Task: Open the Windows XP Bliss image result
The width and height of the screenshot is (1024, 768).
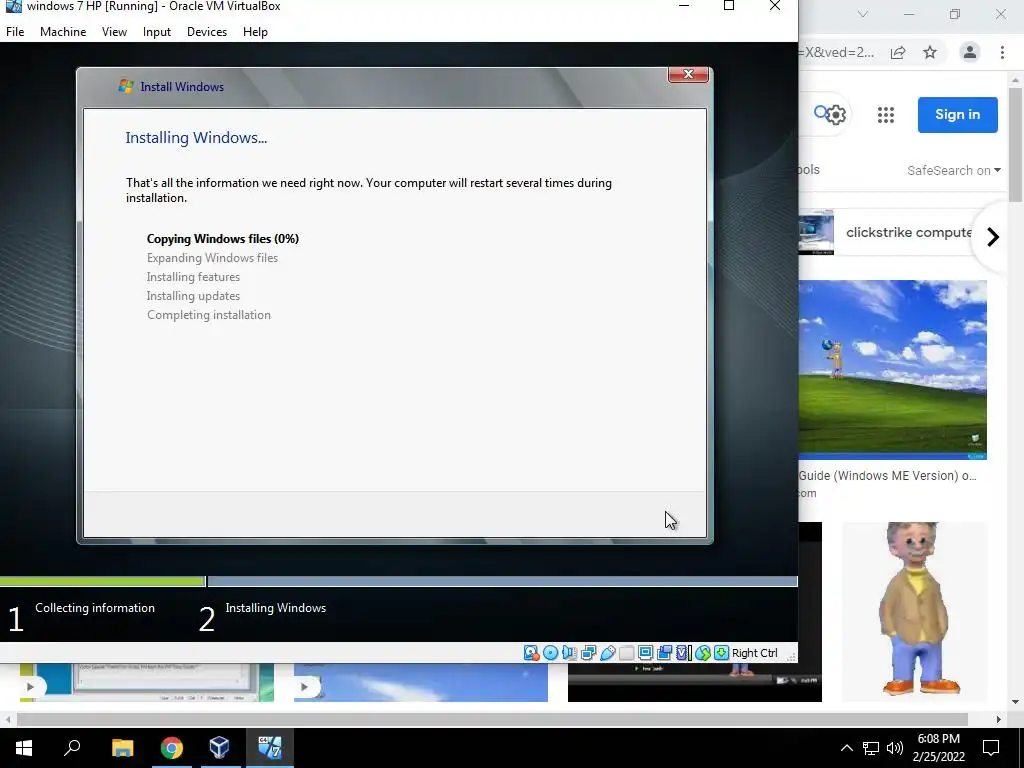Action: 892,370
